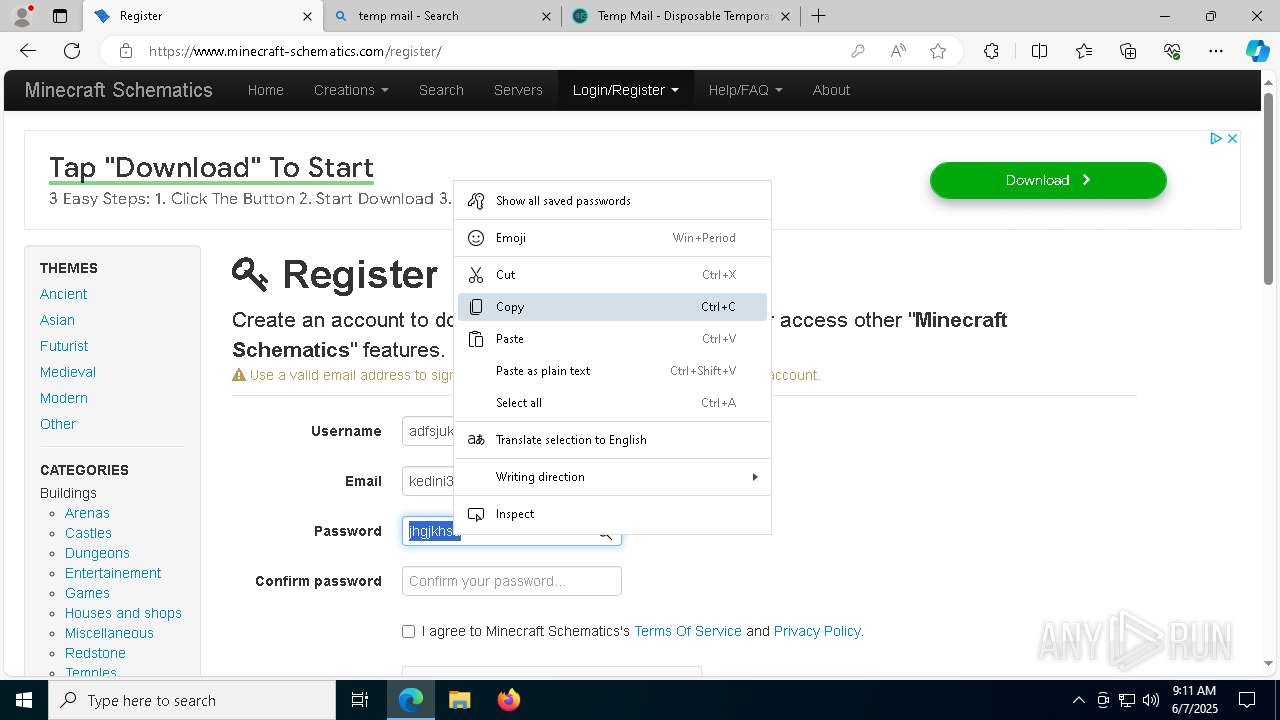Expand the Writing direction submenu
The image size is (1280, 720).
[x=613, y=477]
